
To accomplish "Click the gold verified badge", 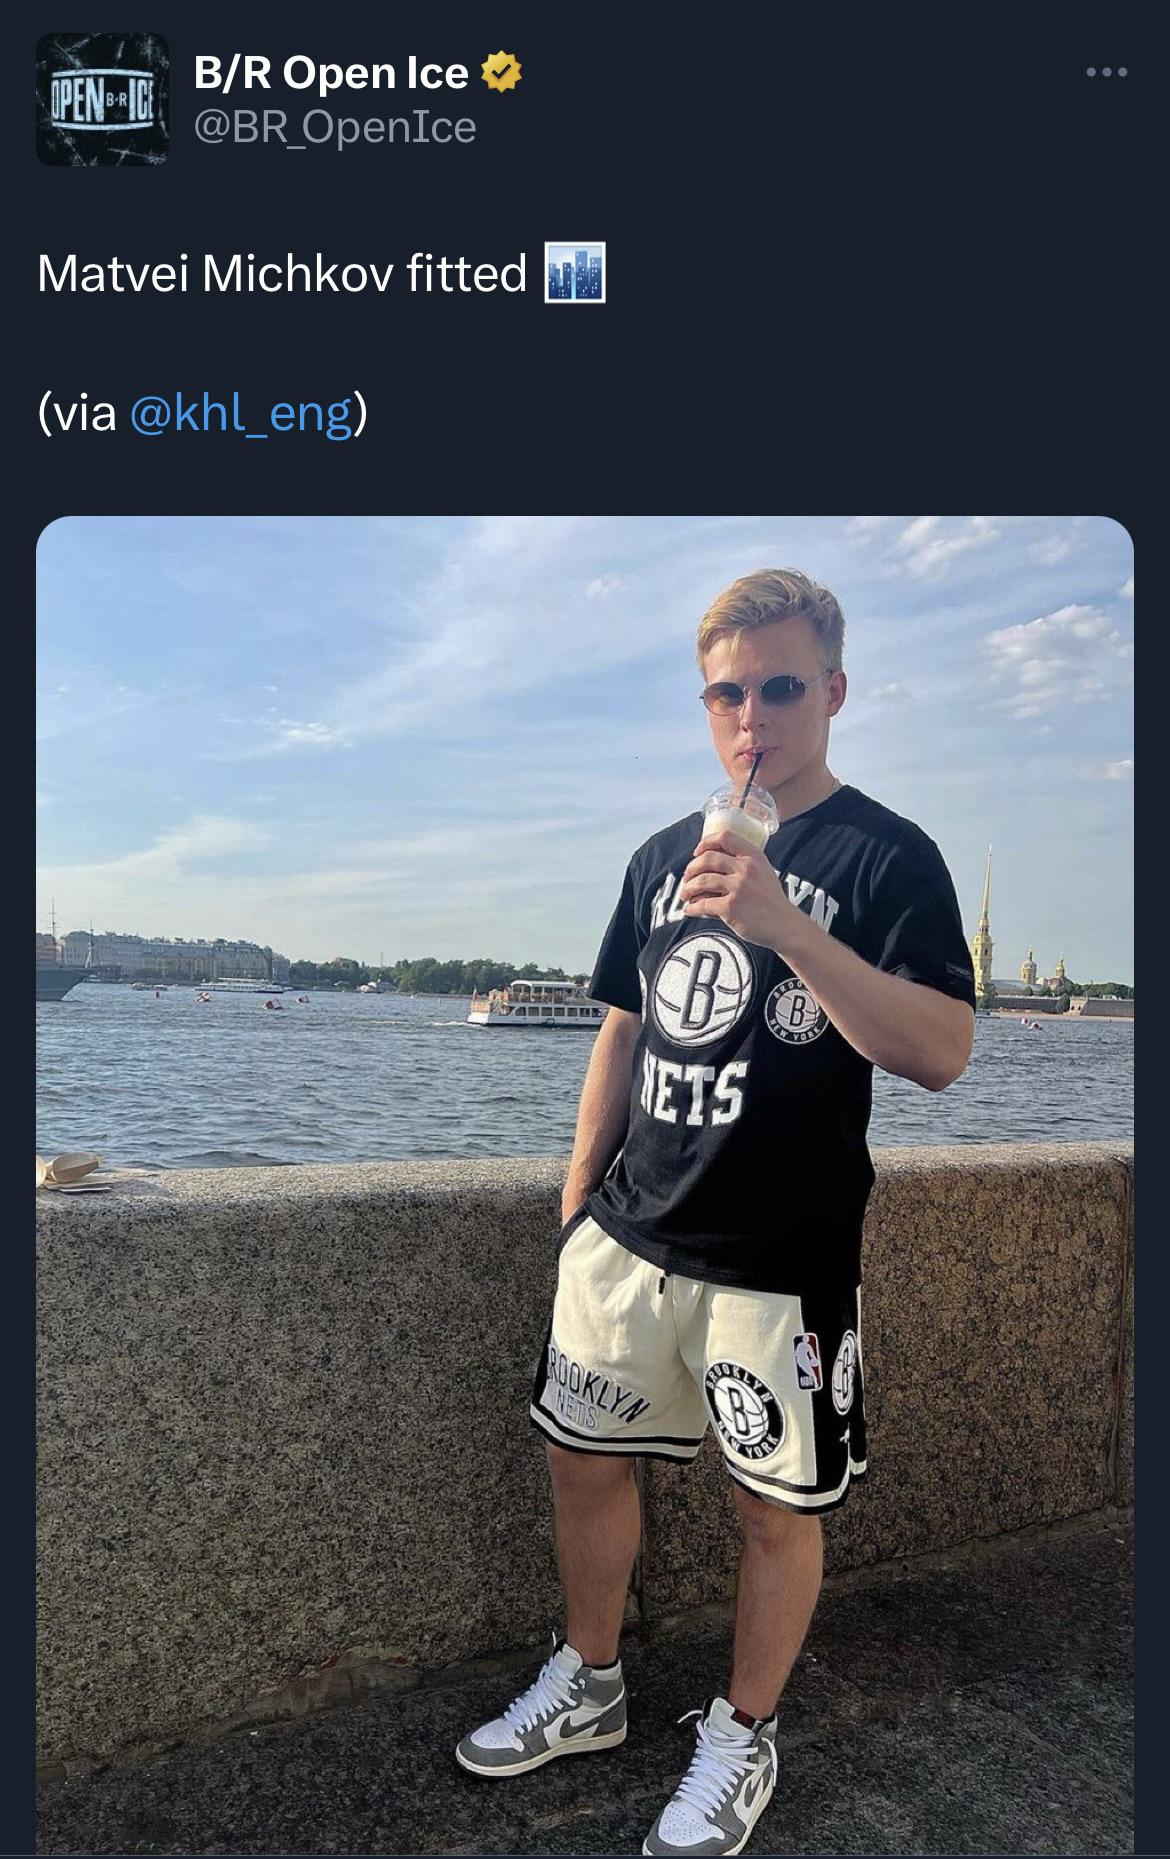I will click(501, 72).
